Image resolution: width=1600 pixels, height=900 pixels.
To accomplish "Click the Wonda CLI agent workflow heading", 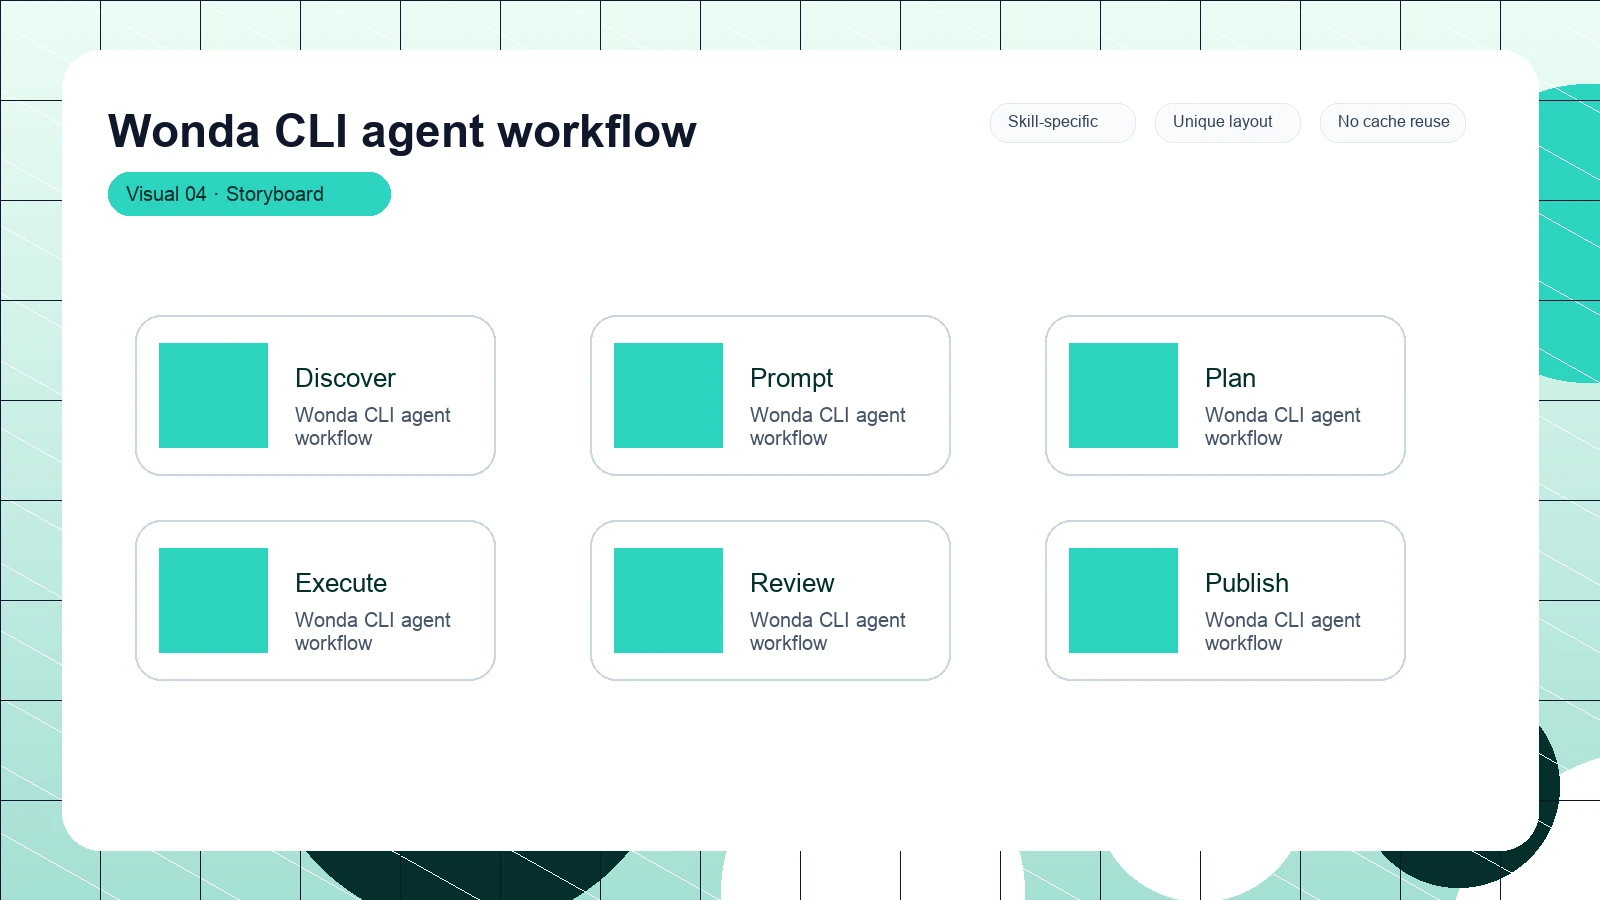I will pos(402,131).
